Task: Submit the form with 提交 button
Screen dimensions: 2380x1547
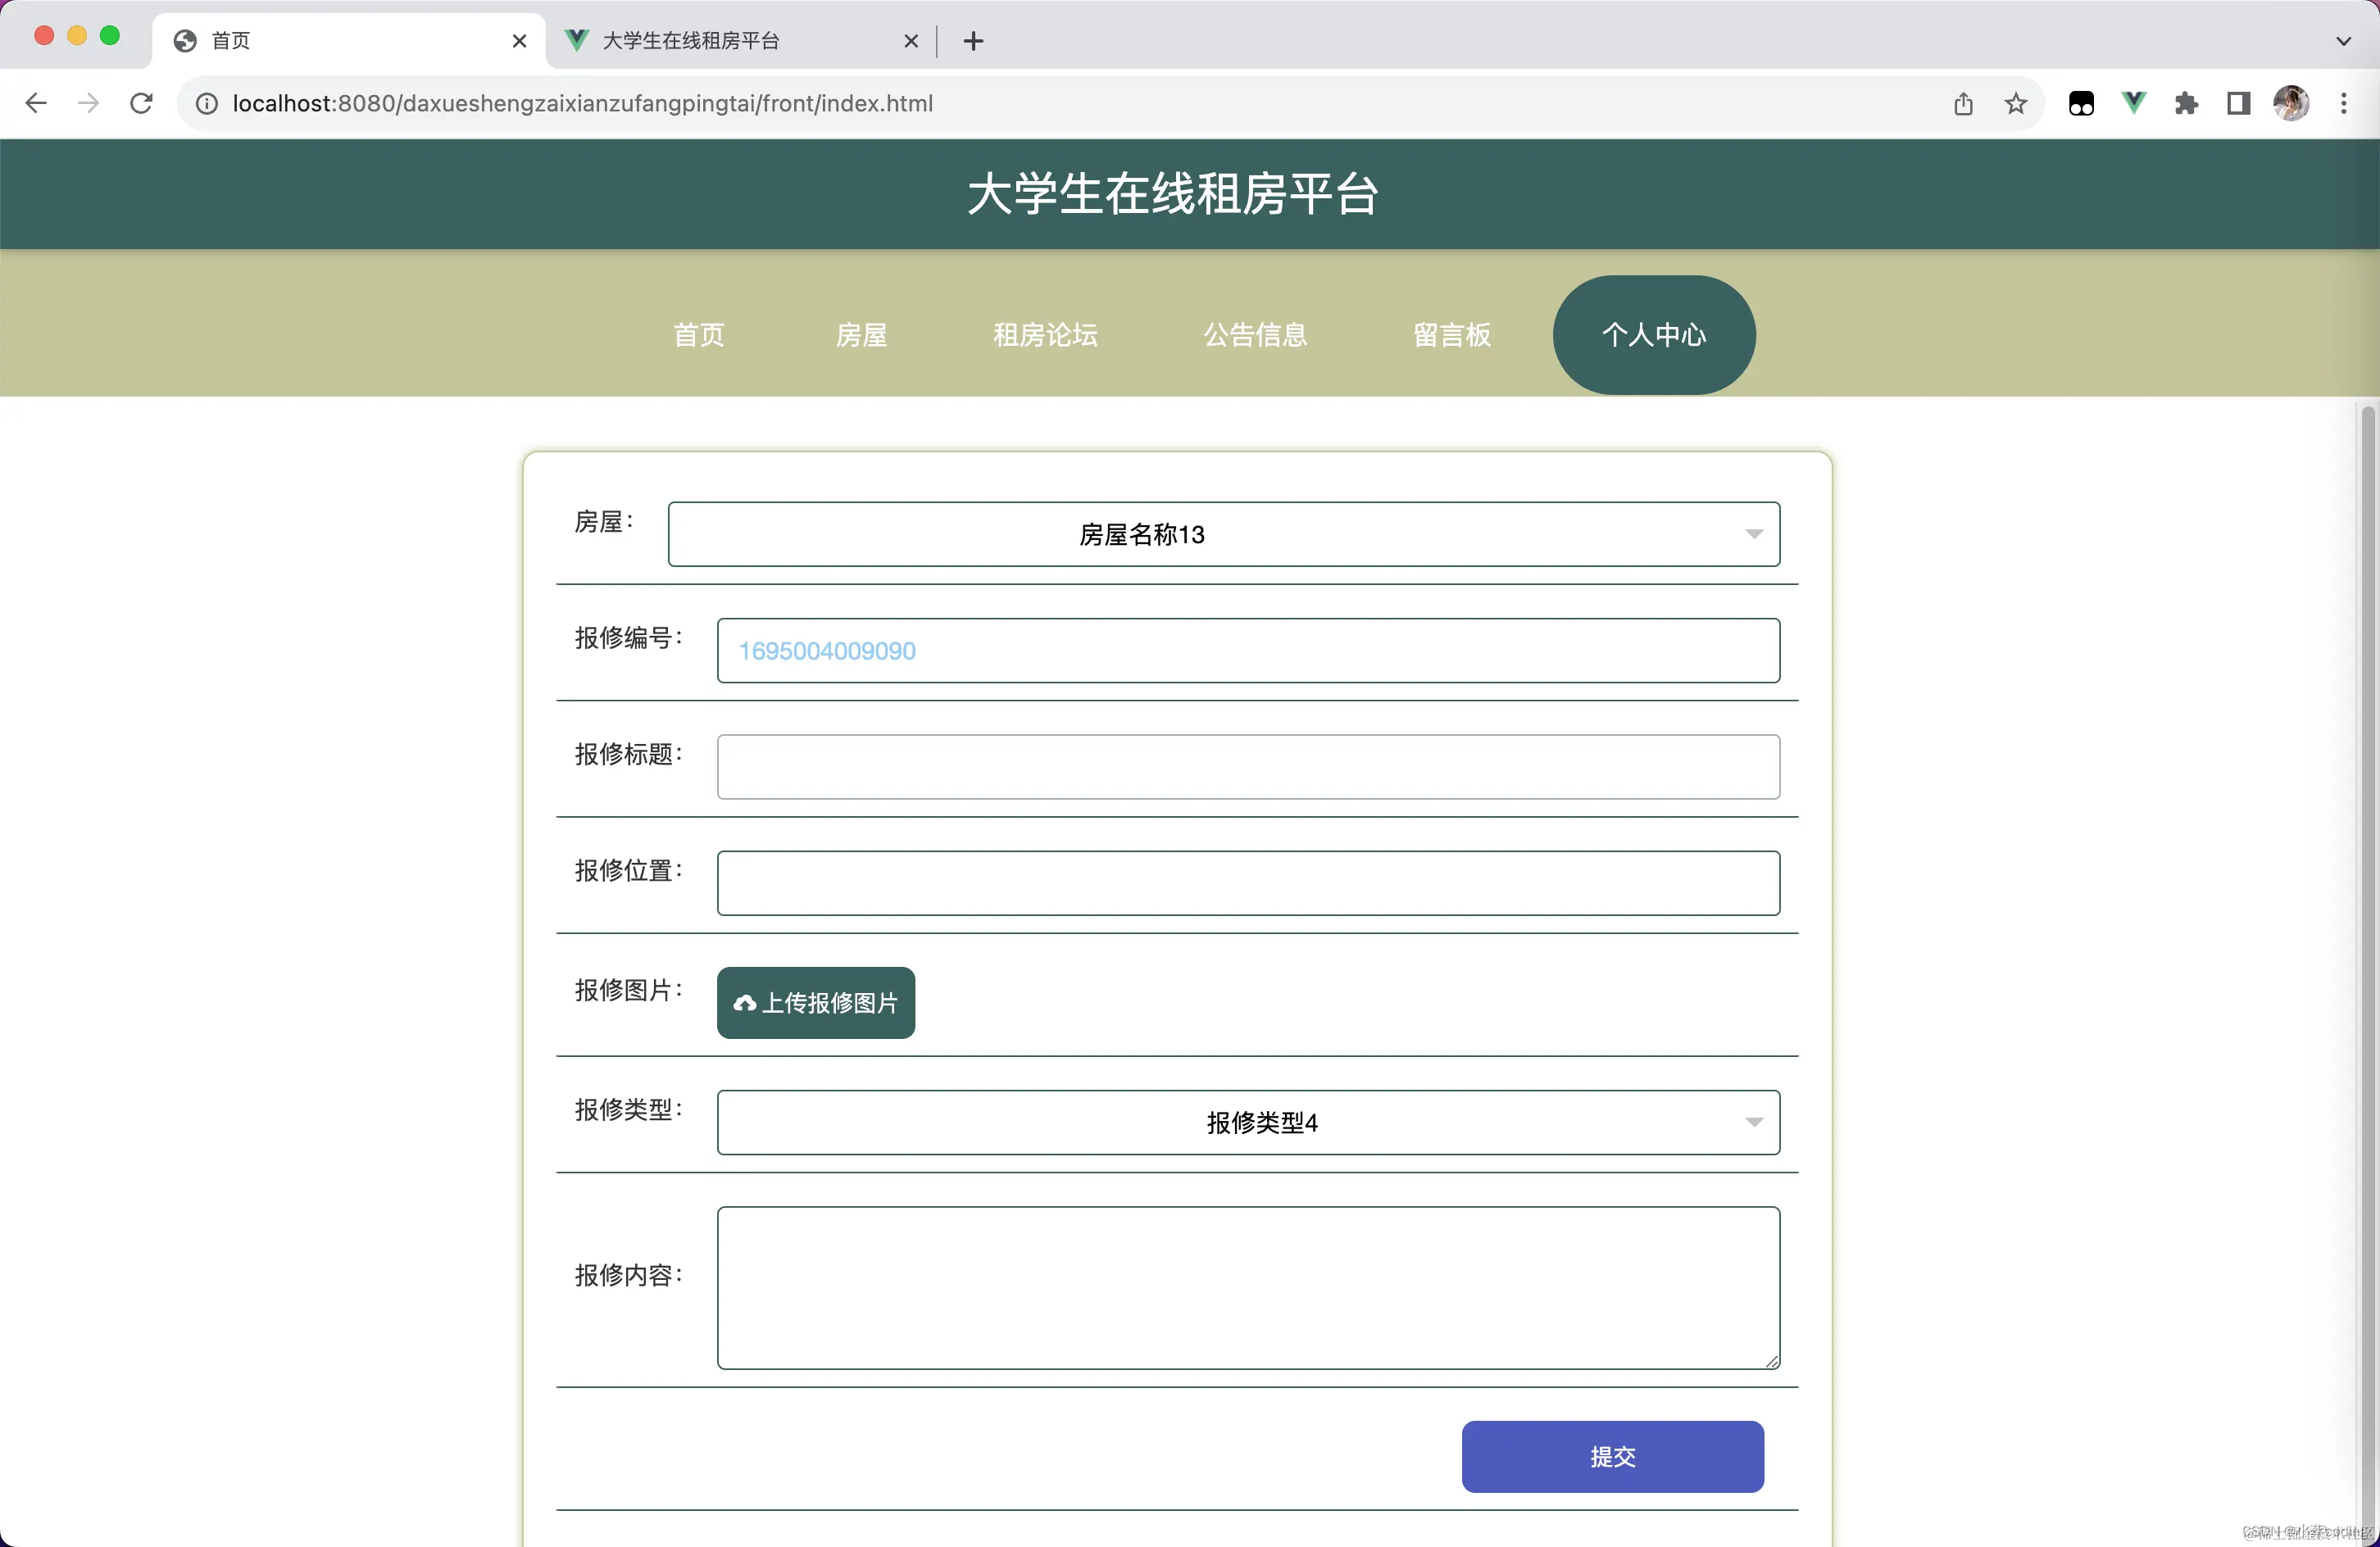Action: tap(1613, 1456)
